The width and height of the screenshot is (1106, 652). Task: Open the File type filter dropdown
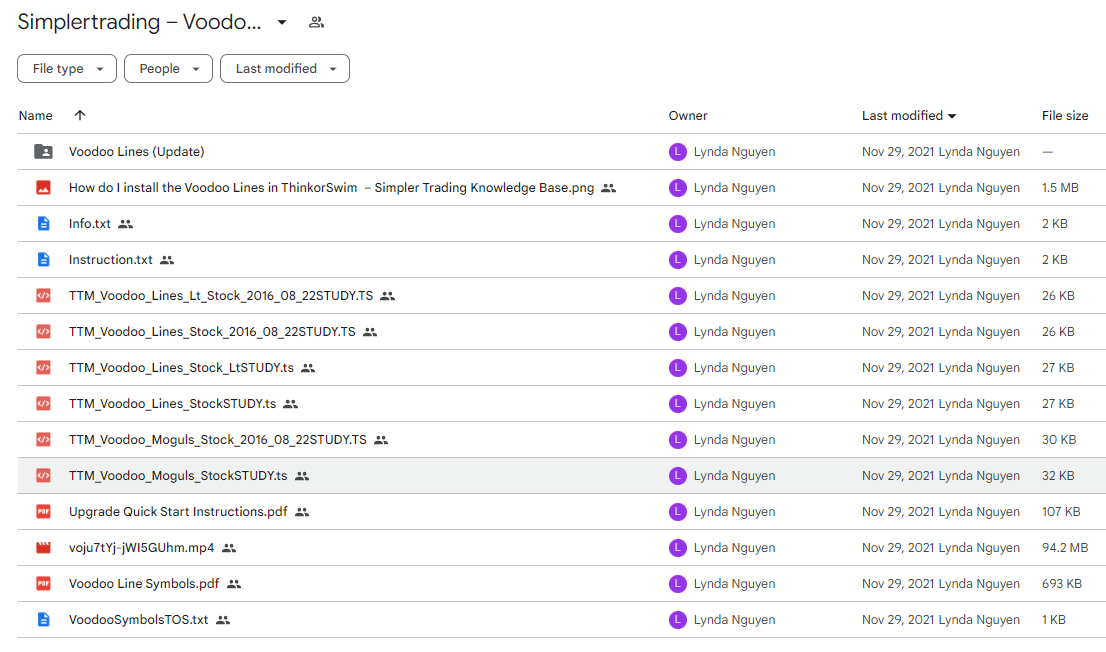click(x=67, y=68)
